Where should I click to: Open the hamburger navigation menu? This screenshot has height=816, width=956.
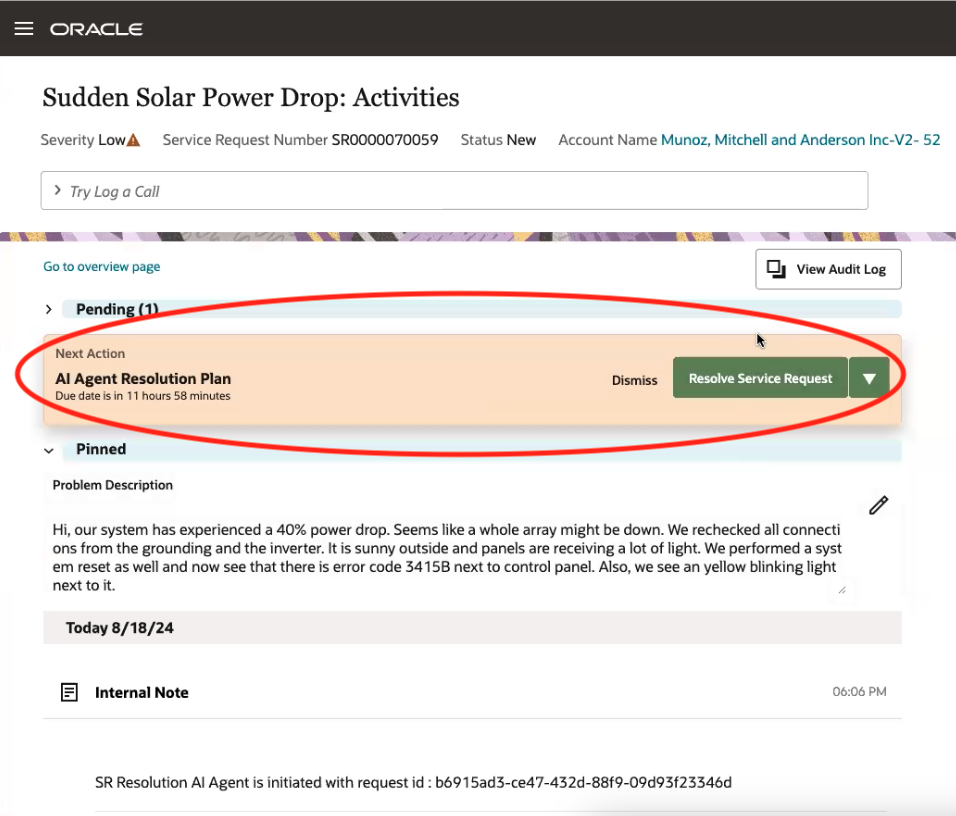24,29
